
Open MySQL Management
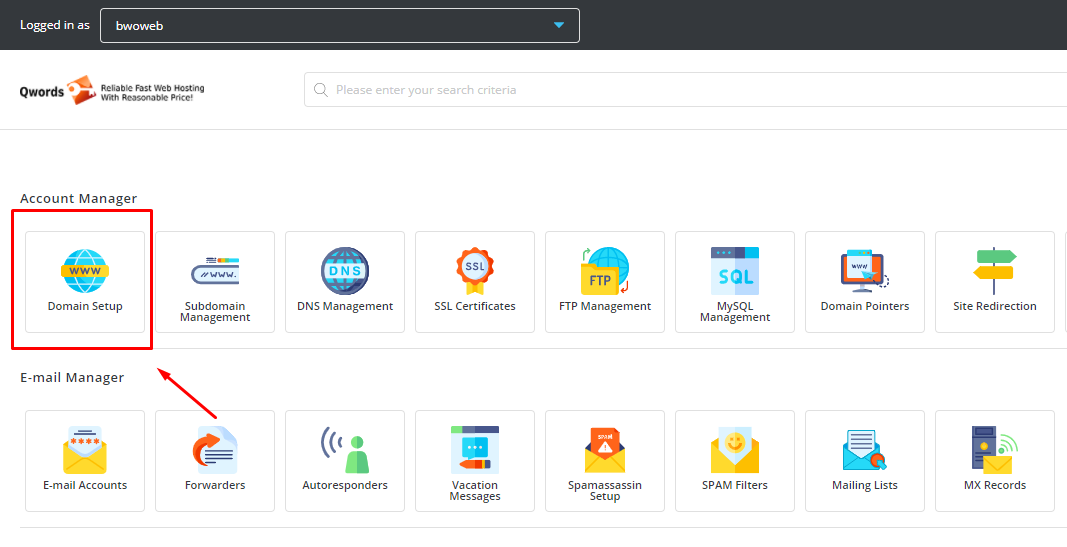pyautogui.click(x=735, y=282)
